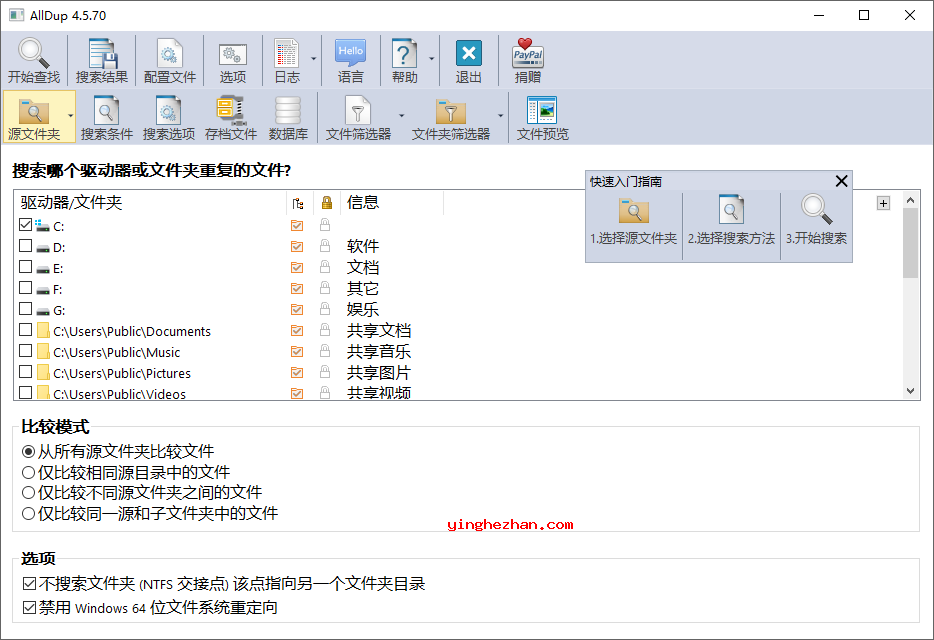This screenshot has height=640, width=934.
Task: Check the G: drive checkbox
Action: tap(26, 309)
